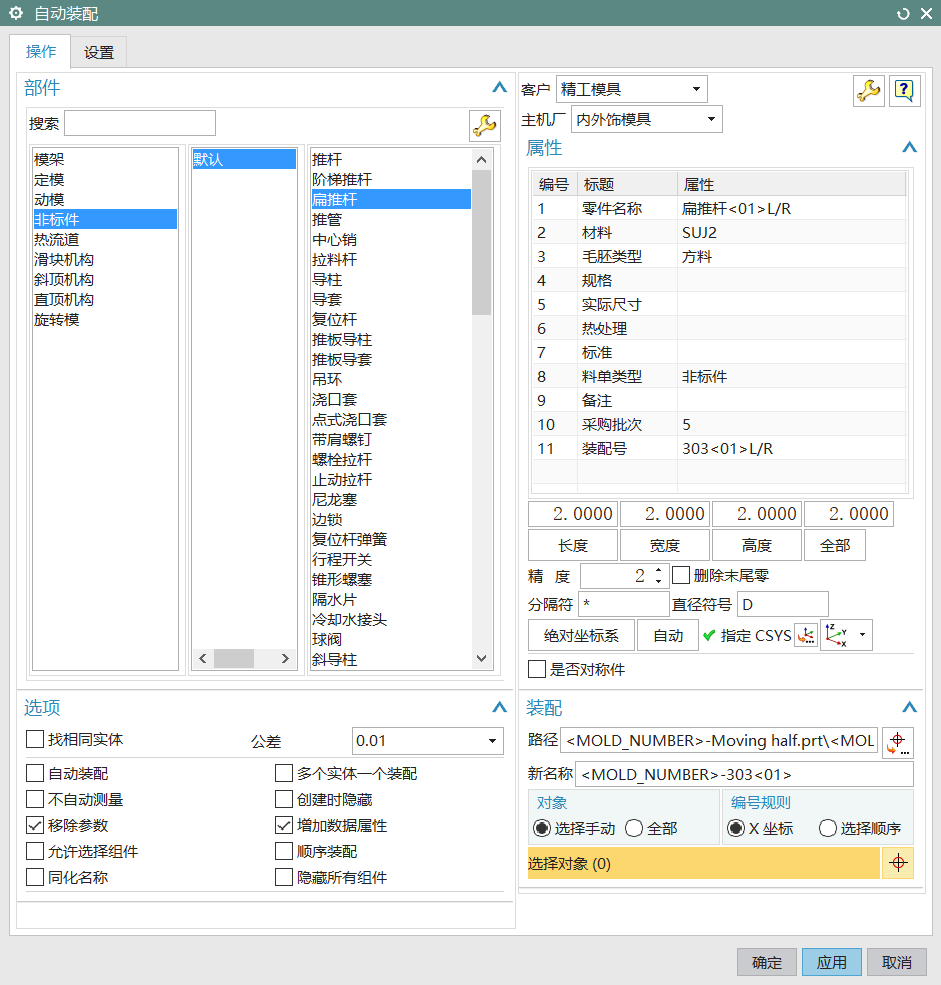Toggle 同化名称 checkbox

35,877
